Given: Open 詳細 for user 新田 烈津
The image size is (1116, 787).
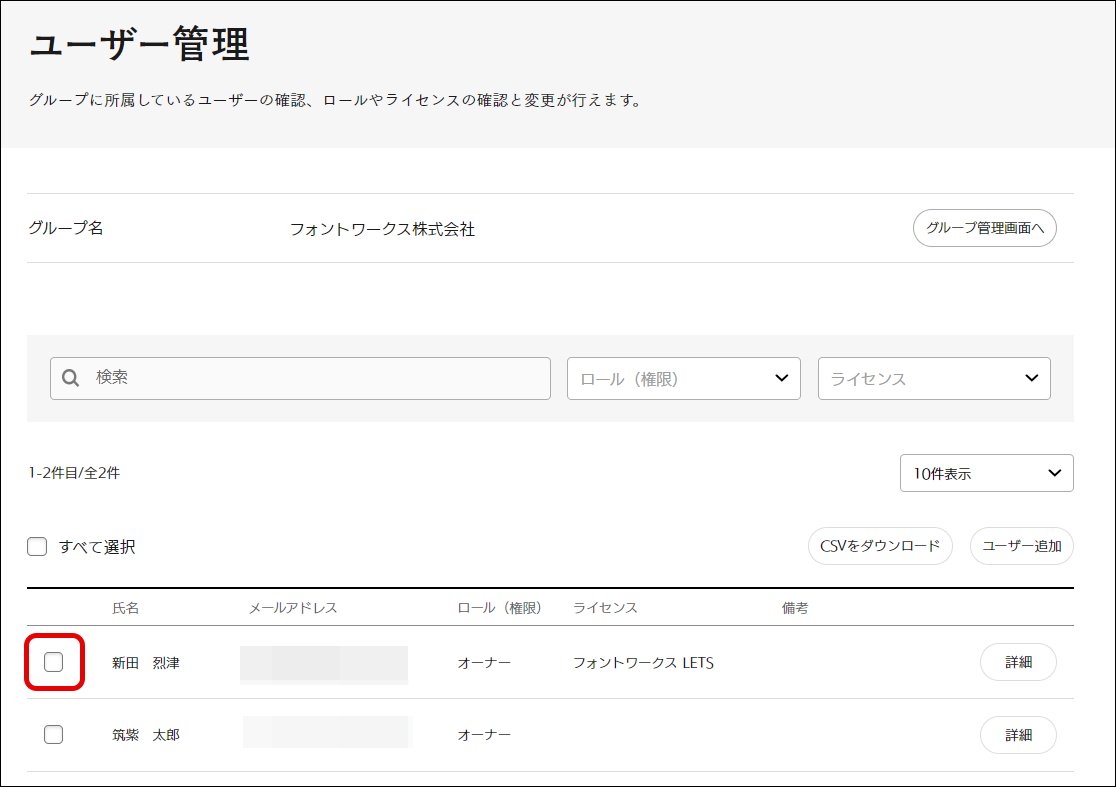Looking at the screenshot, I should pos(1018,662).
